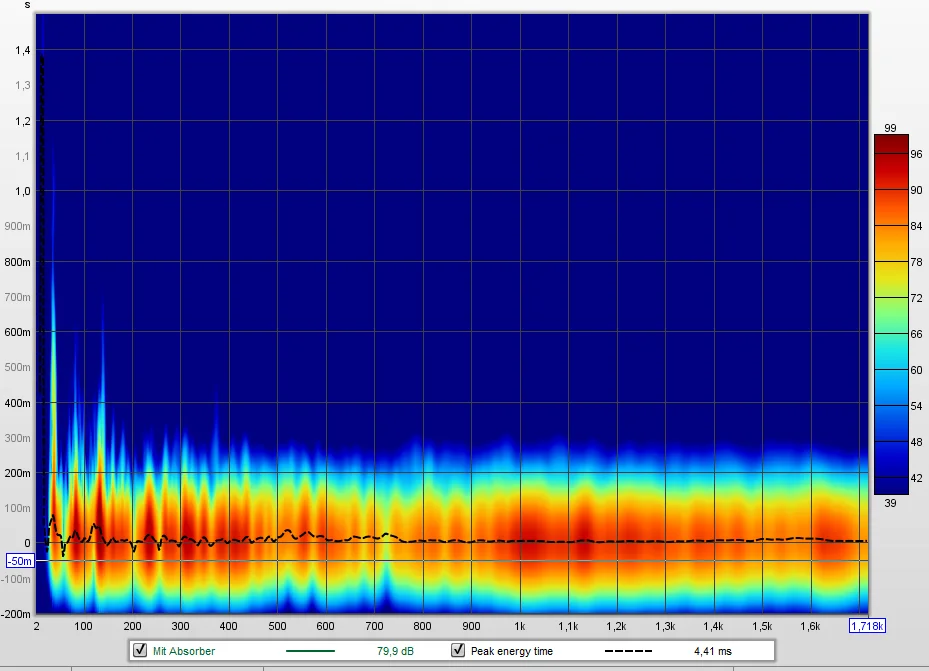
Task: Click the 79,9 dB legend value
Action: point(395,651)
